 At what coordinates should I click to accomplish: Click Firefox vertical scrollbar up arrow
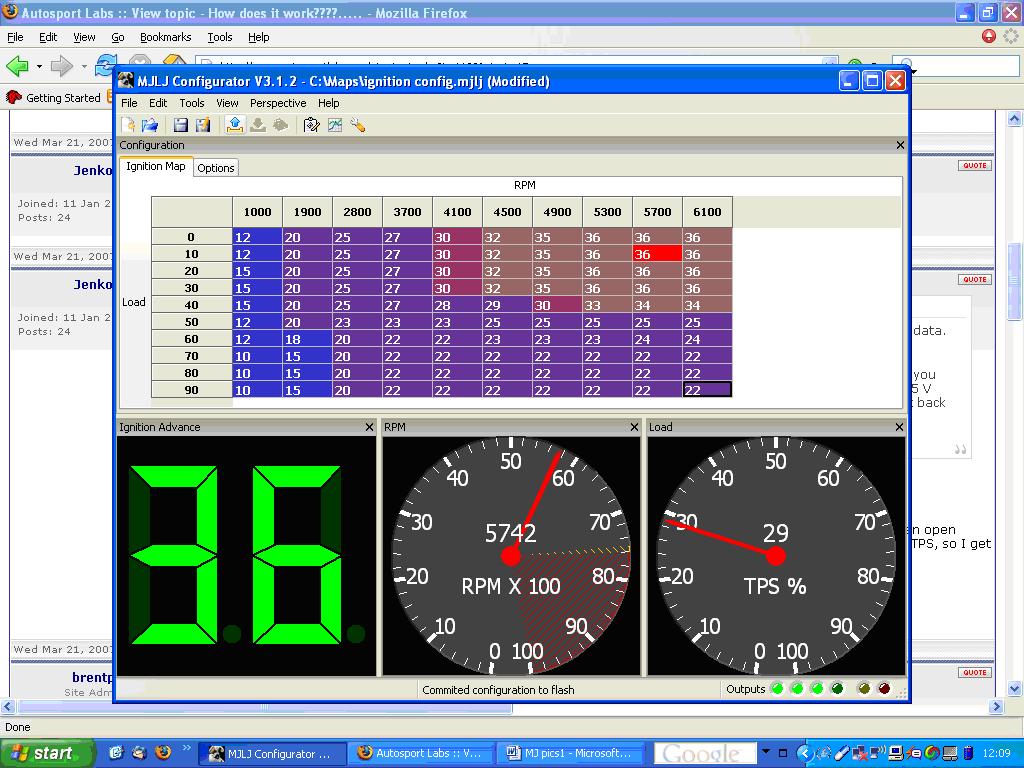click(x=1014, y=118)
